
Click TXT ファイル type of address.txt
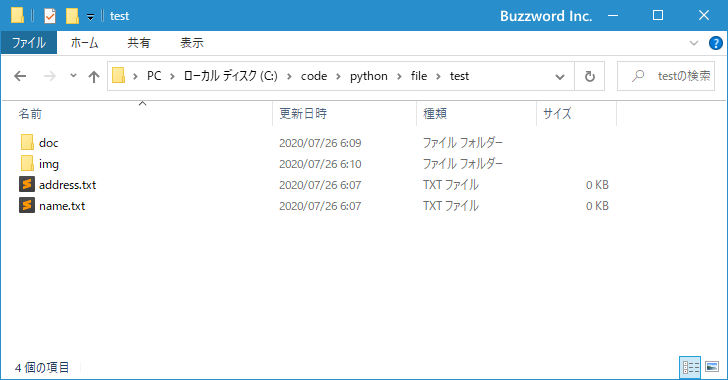tap(450, 185)
